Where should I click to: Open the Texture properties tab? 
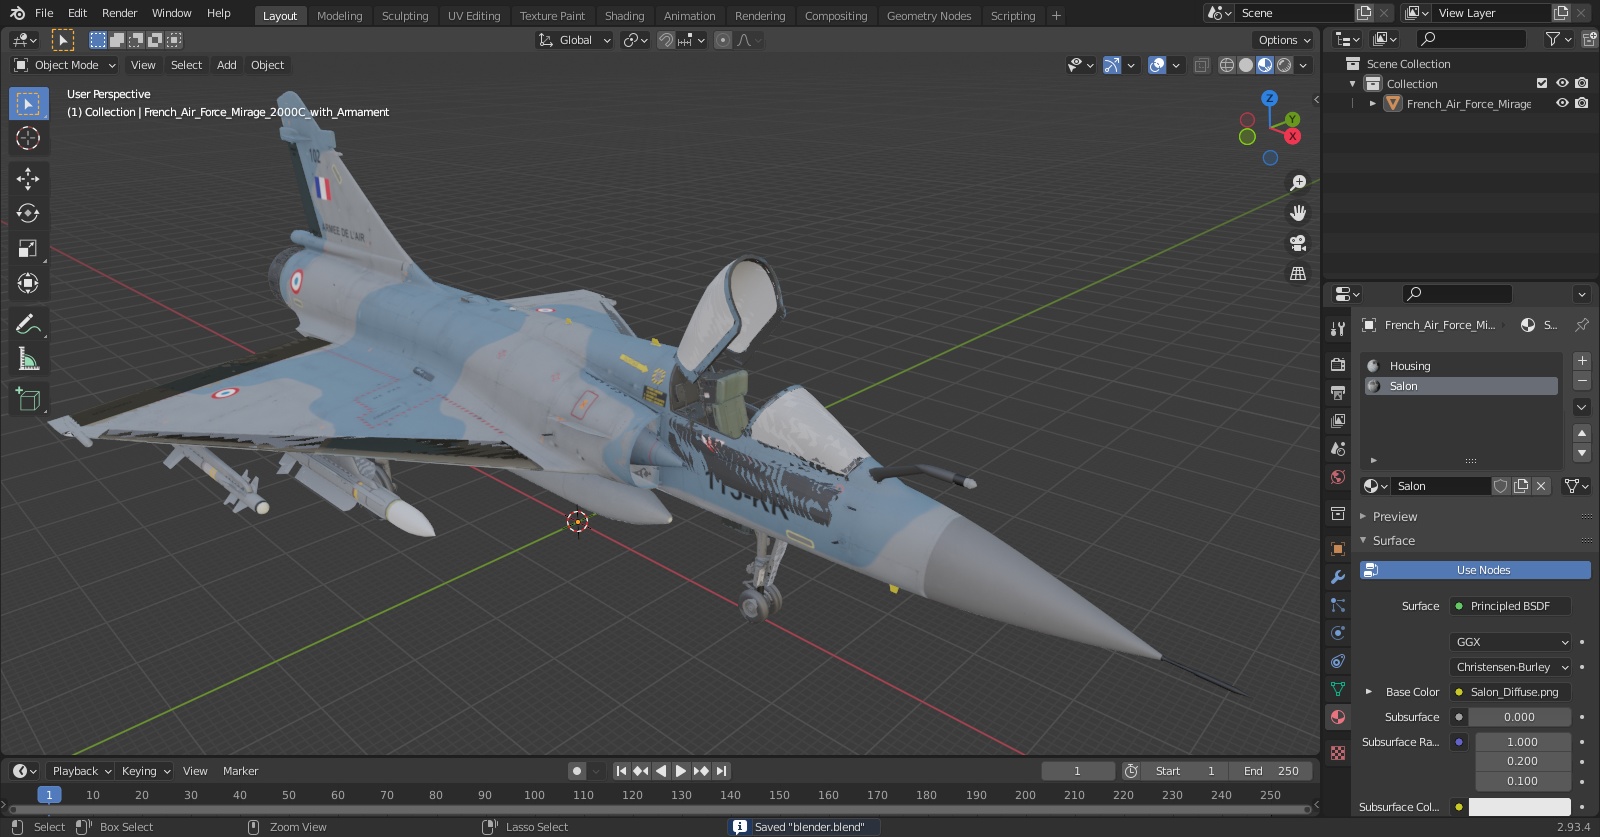[x=1338, y=752]
